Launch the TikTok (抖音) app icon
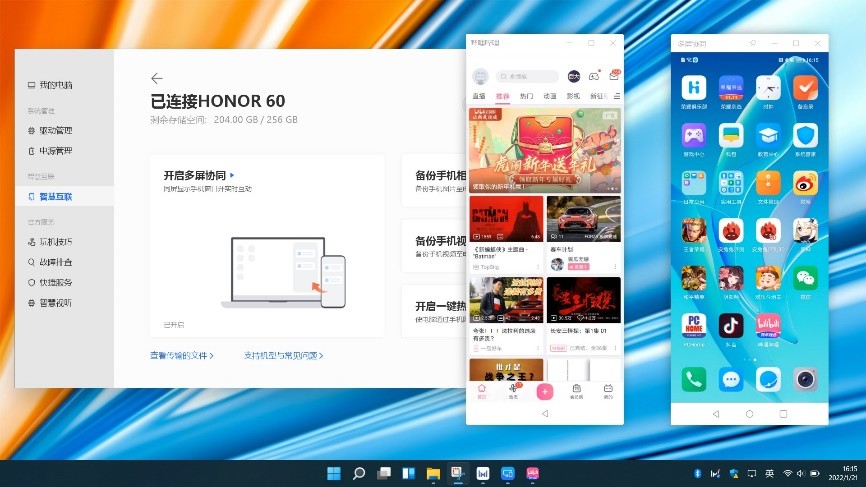 pos(731,327)
